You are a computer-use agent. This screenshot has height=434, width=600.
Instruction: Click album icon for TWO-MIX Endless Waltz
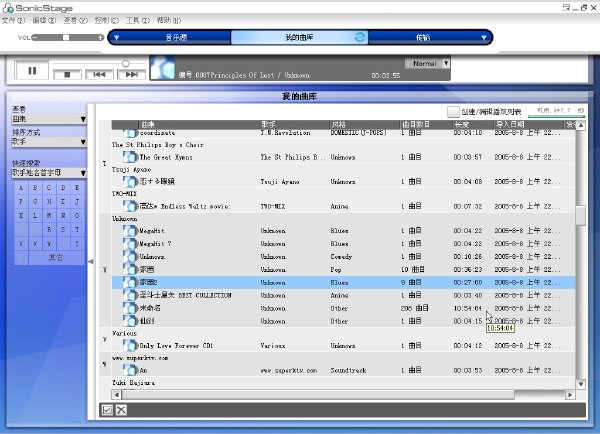130,206
